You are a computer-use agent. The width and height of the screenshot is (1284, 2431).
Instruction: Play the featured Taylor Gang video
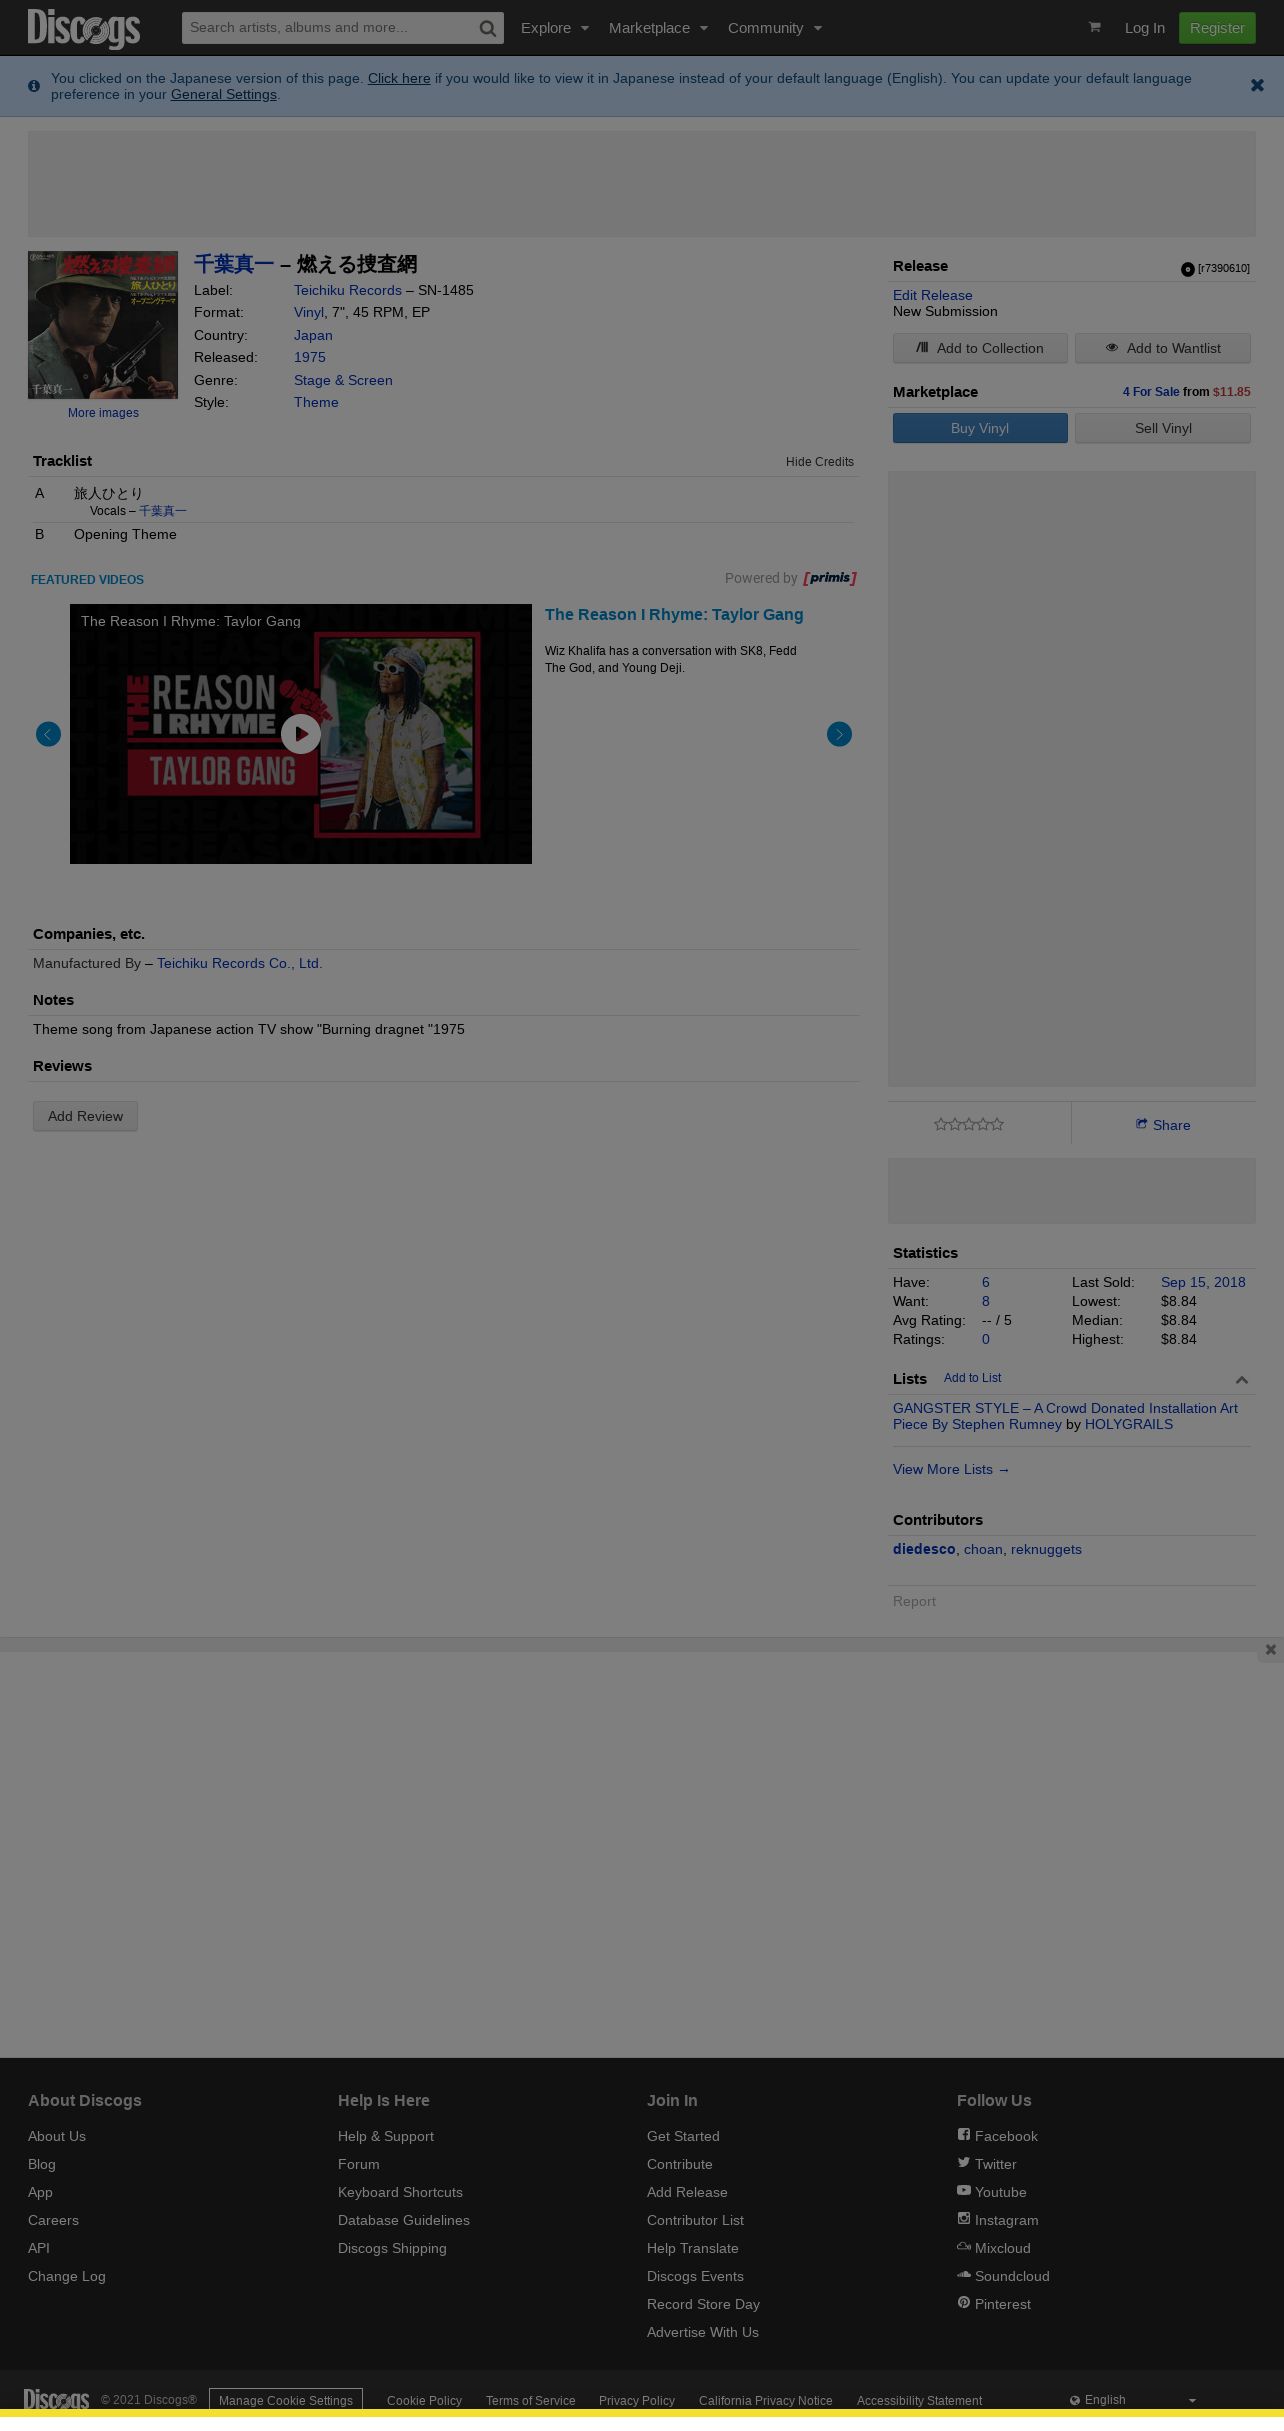pyautogui.click(x=301, y=734)
